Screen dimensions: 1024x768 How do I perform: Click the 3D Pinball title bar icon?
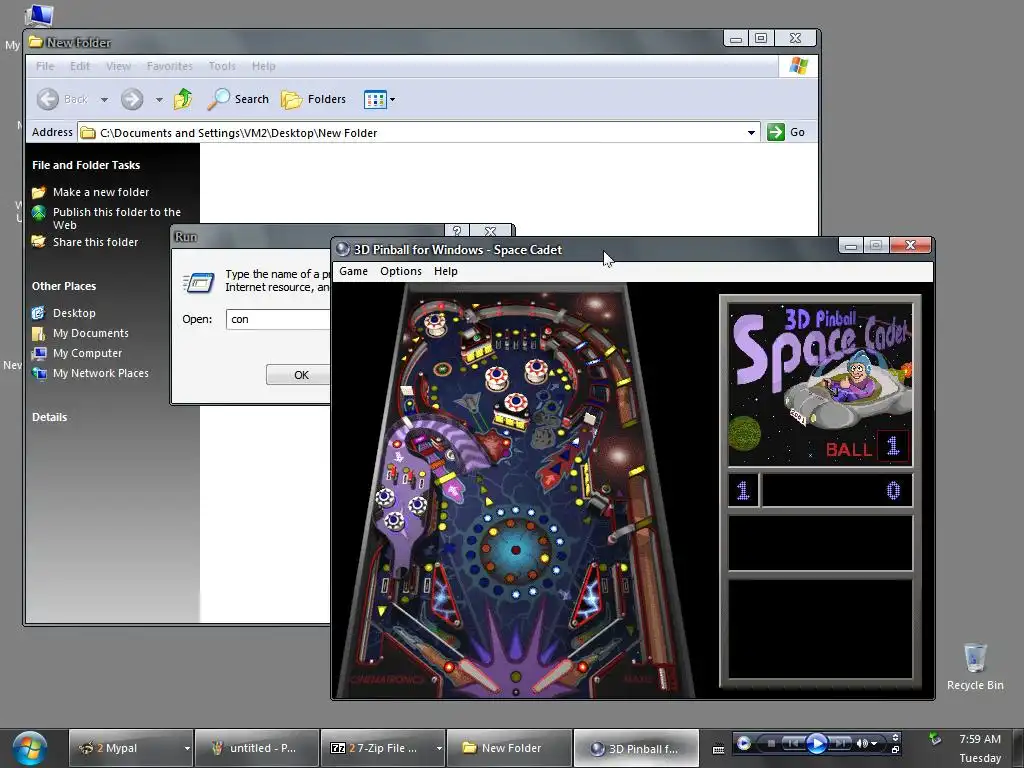(342, 249)
